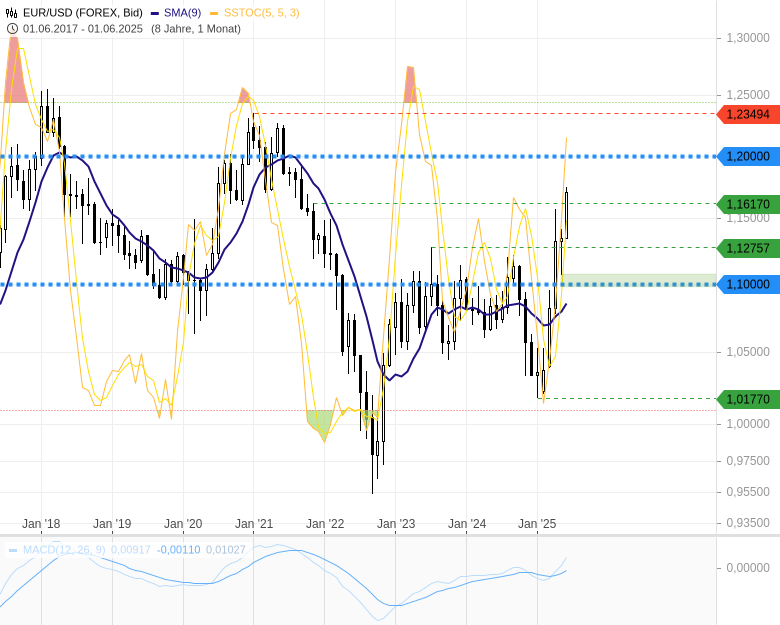Screen dimensions: 780x625
Task: Click the 1,05000 axis value
Action: coord(748,352)
